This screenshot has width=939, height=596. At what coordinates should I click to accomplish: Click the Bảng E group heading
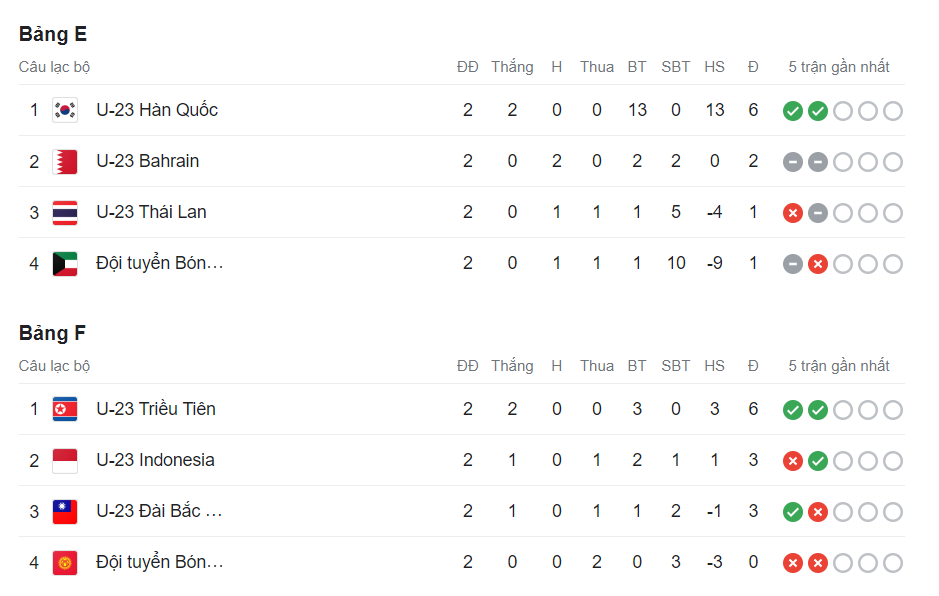(53, 34)
